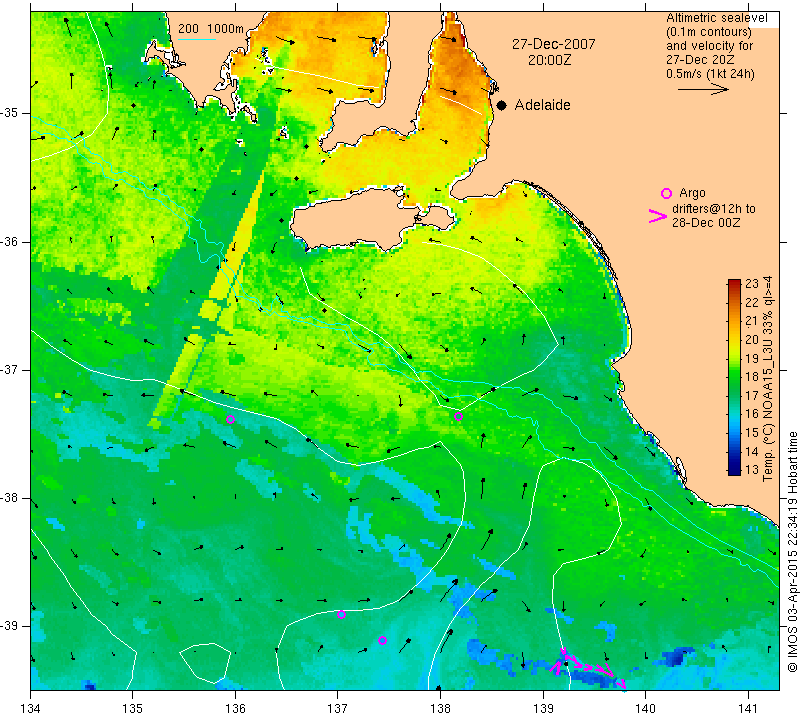The width and height of the screenshot is (800, 720).
Task: Click the colorbar value 23
Action: tap(752, 284)
